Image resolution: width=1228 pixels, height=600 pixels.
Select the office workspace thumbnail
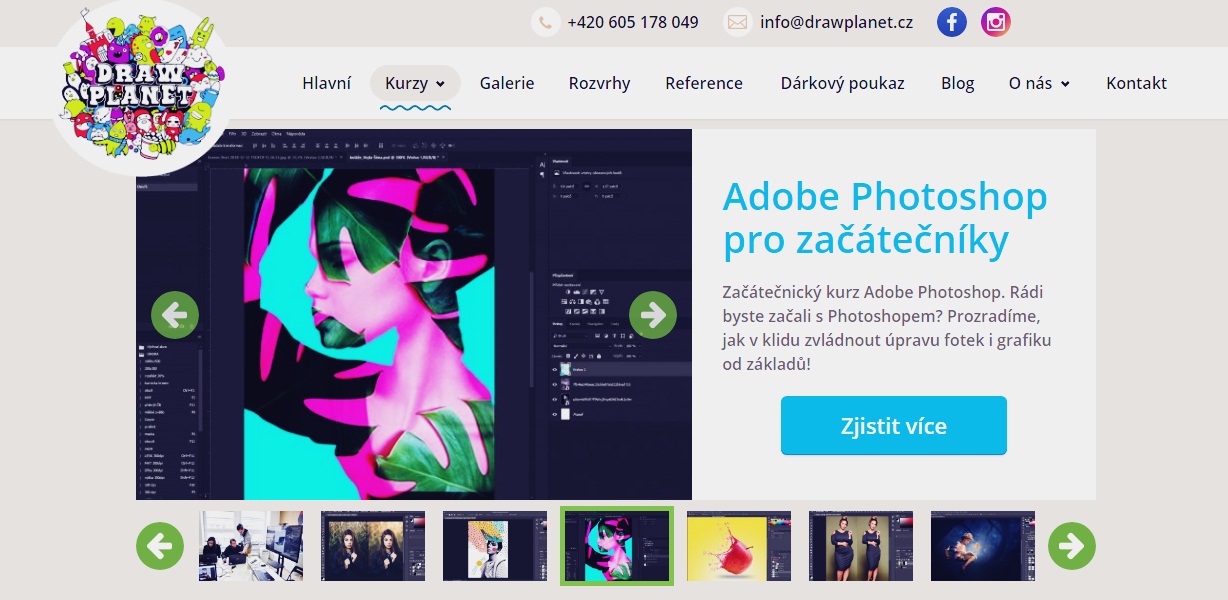(x=251, y=546)
